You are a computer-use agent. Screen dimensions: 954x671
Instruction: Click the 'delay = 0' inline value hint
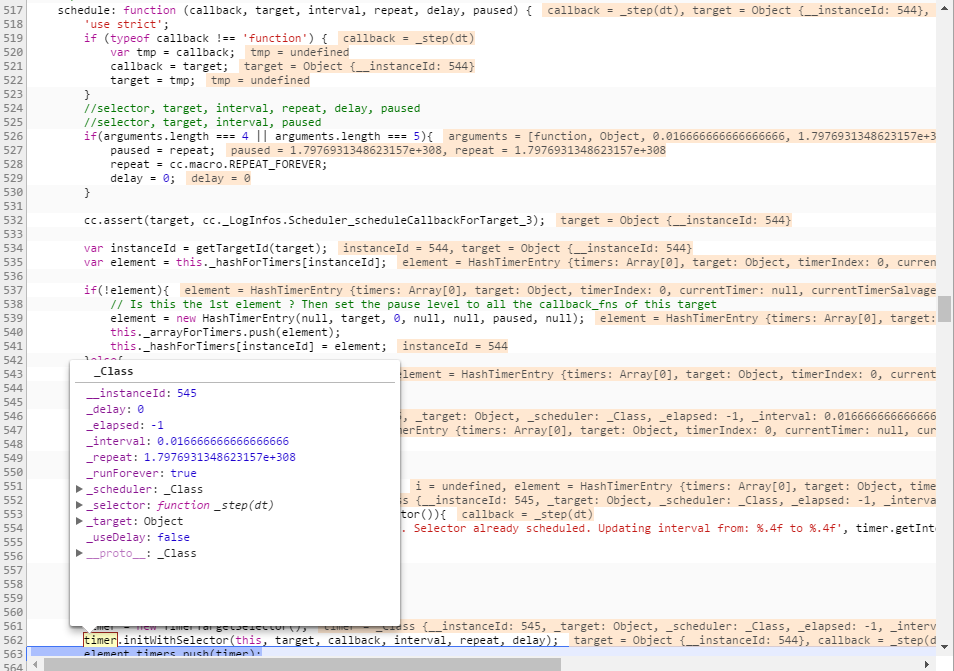221,178
